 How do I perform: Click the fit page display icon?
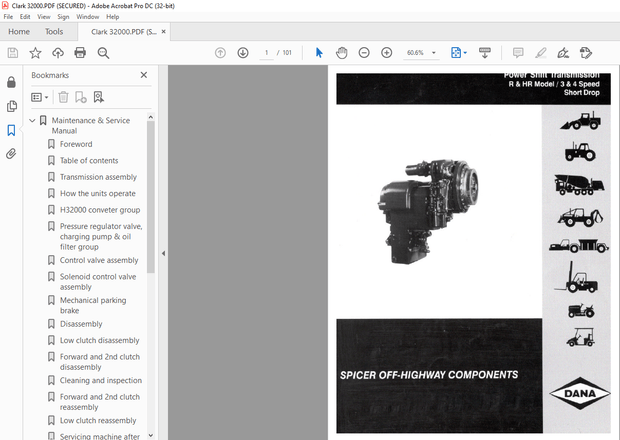456,53
